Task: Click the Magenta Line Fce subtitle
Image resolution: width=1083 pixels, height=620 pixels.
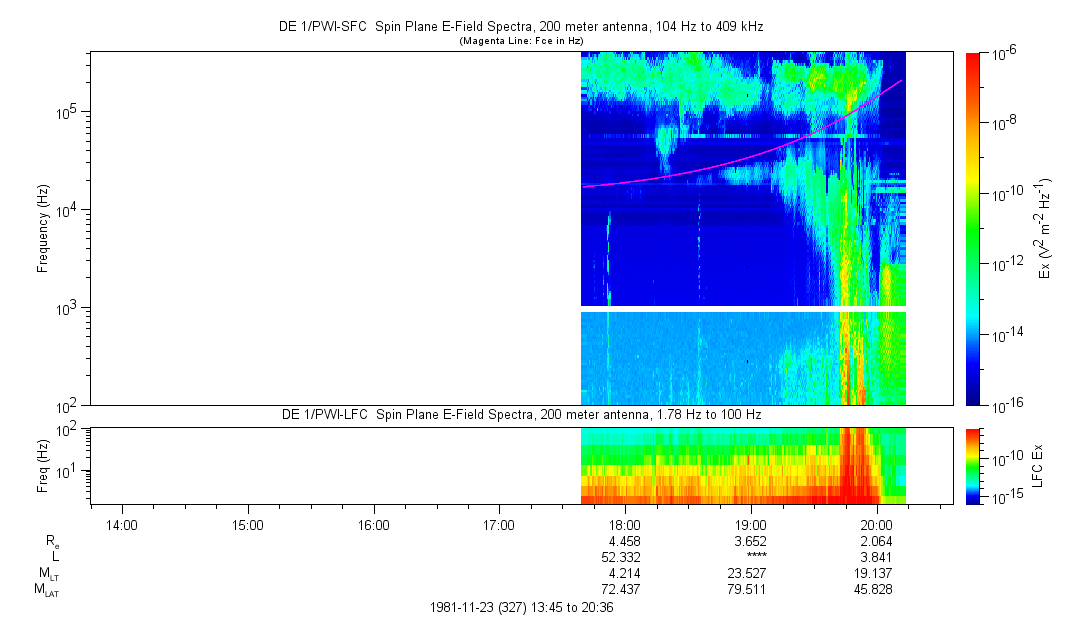Action: (520, 41)
